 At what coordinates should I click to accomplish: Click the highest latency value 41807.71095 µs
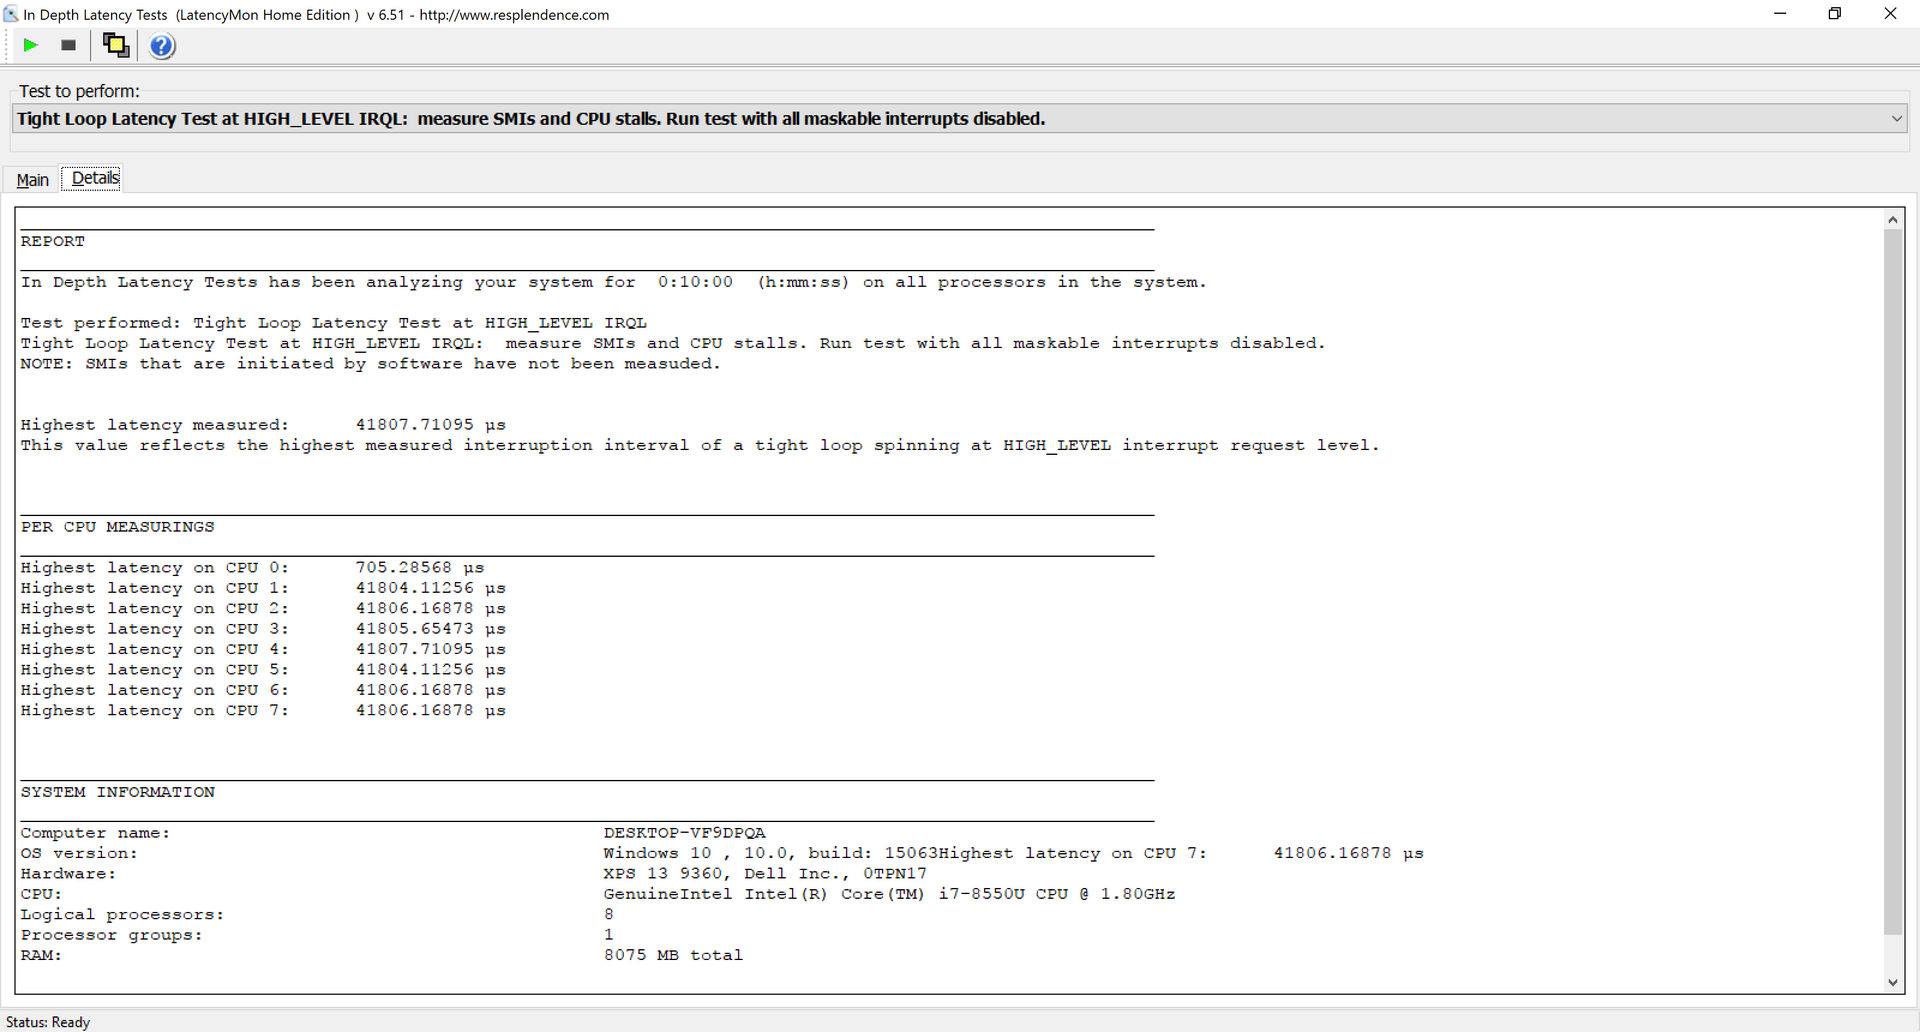[x=430, y=425]
